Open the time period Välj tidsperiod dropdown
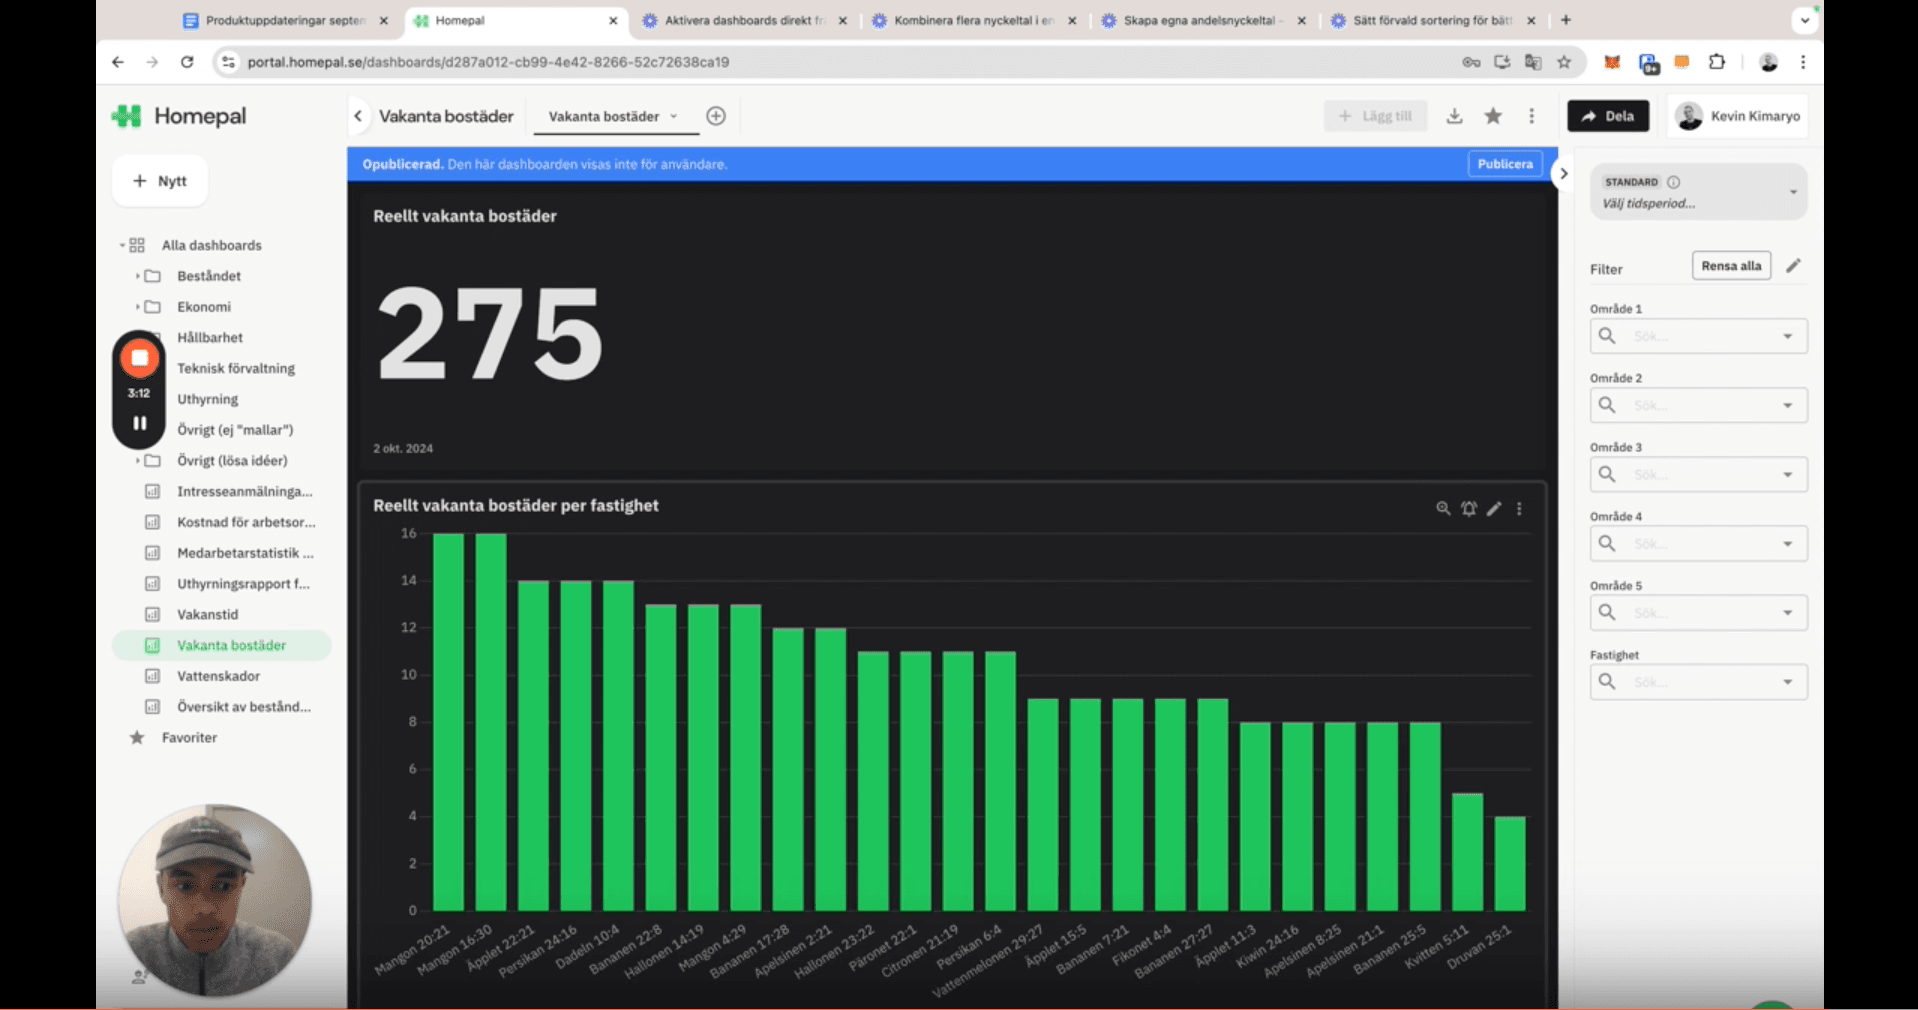The image size is (1918, 1010). 1699,192
